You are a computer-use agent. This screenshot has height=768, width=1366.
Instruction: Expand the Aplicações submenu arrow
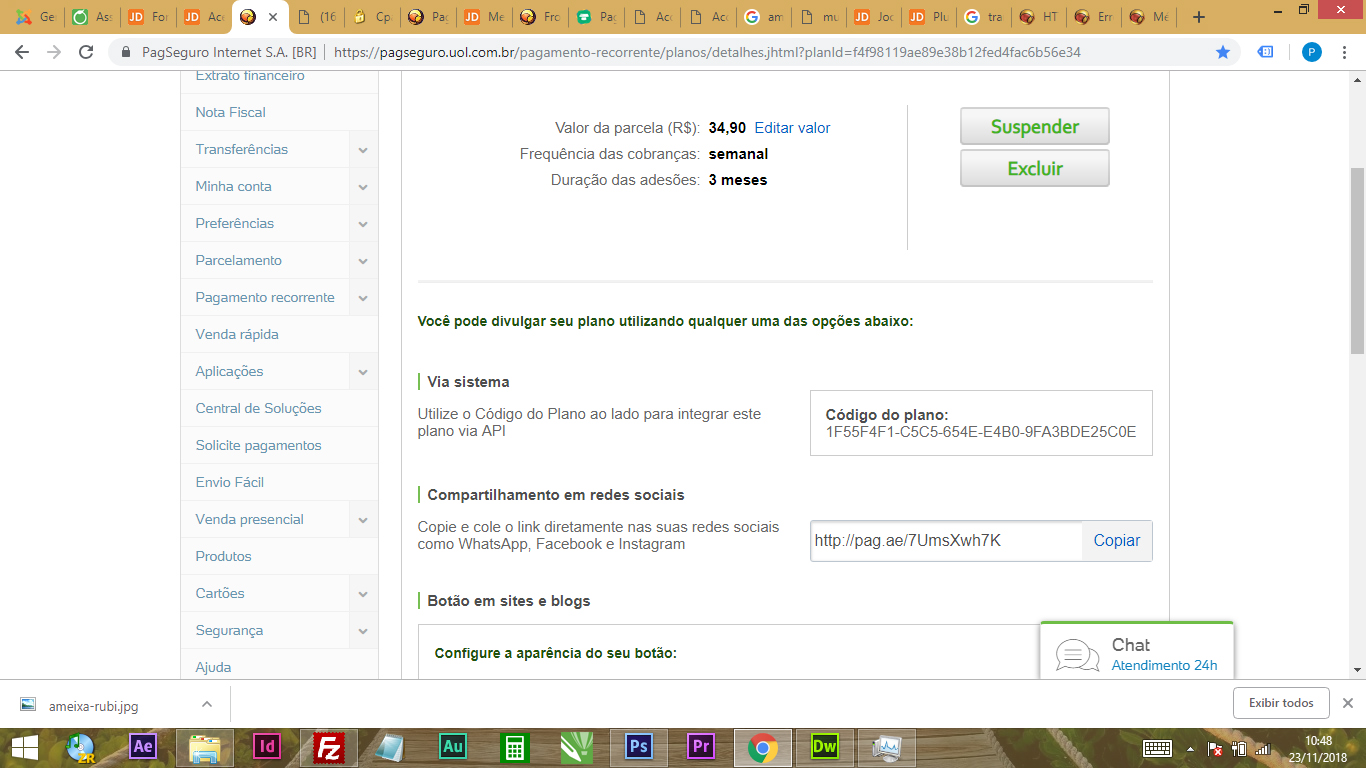pyautogui.click(x=363, y=372)
